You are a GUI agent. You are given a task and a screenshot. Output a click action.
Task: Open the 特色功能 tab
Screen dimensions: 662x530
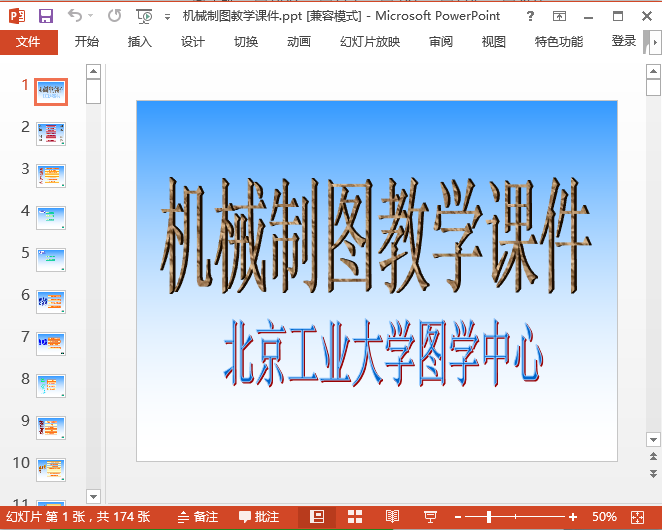pos(559,42)
